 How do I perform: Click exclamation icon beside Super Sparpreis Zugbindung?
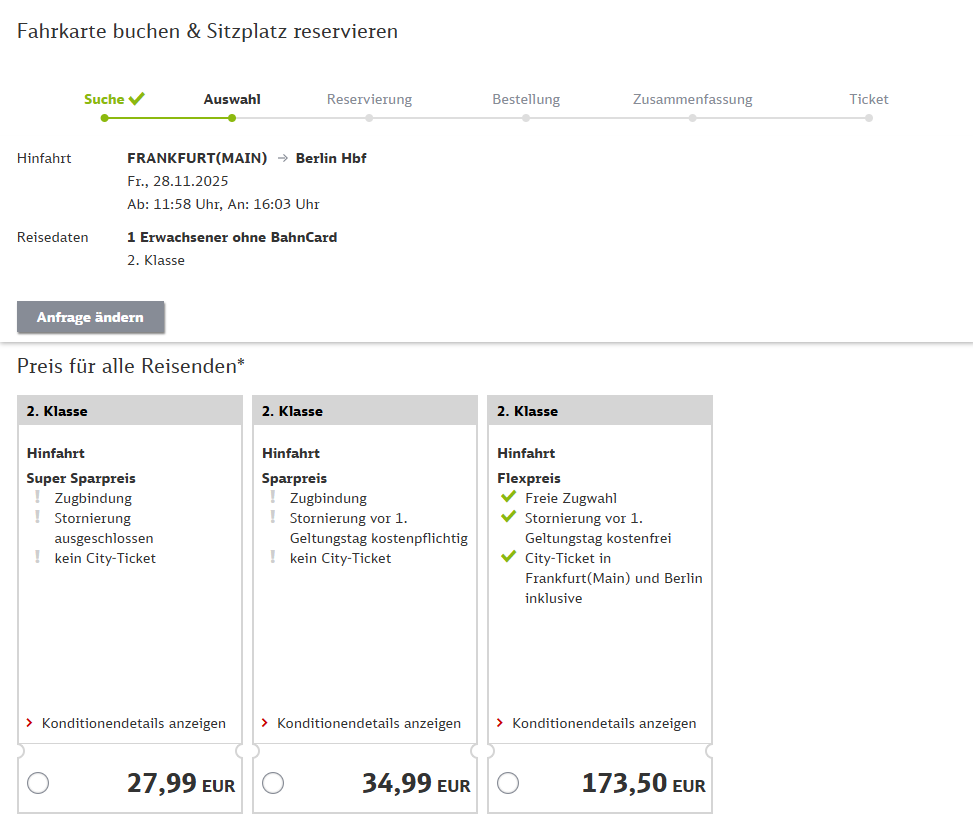pyautogui.click(x=38, y=497)
